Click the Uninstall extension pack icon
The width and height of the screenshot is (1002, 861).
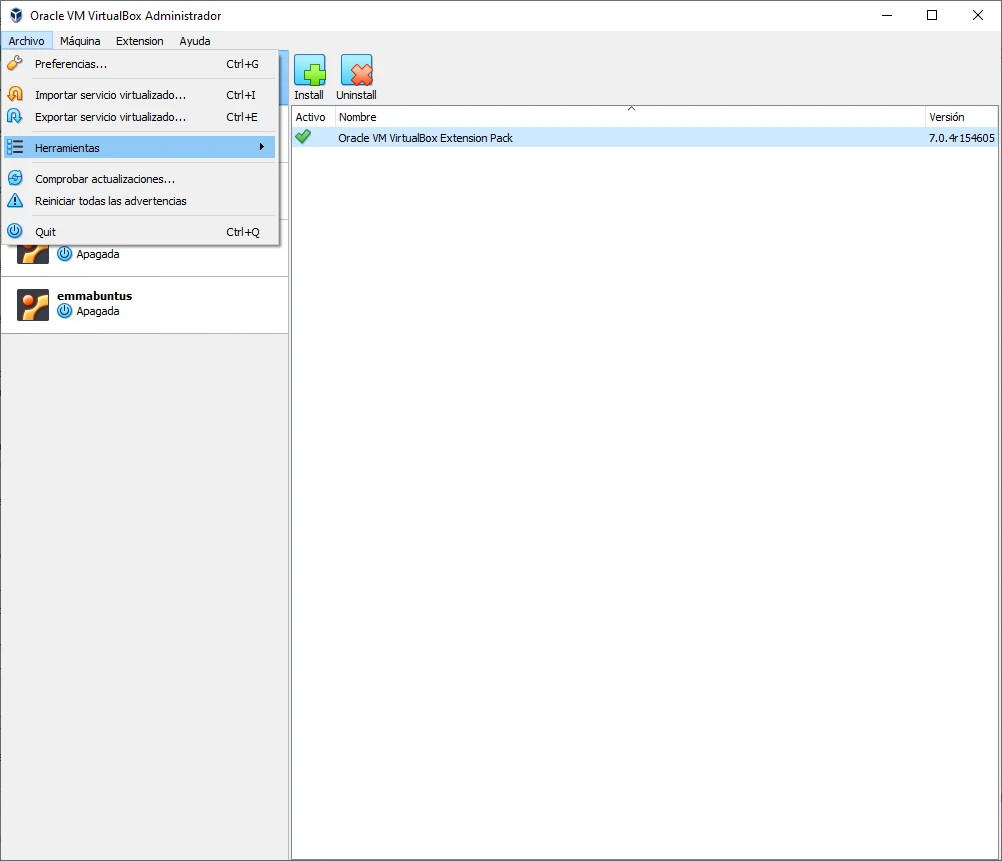(356, 71)
